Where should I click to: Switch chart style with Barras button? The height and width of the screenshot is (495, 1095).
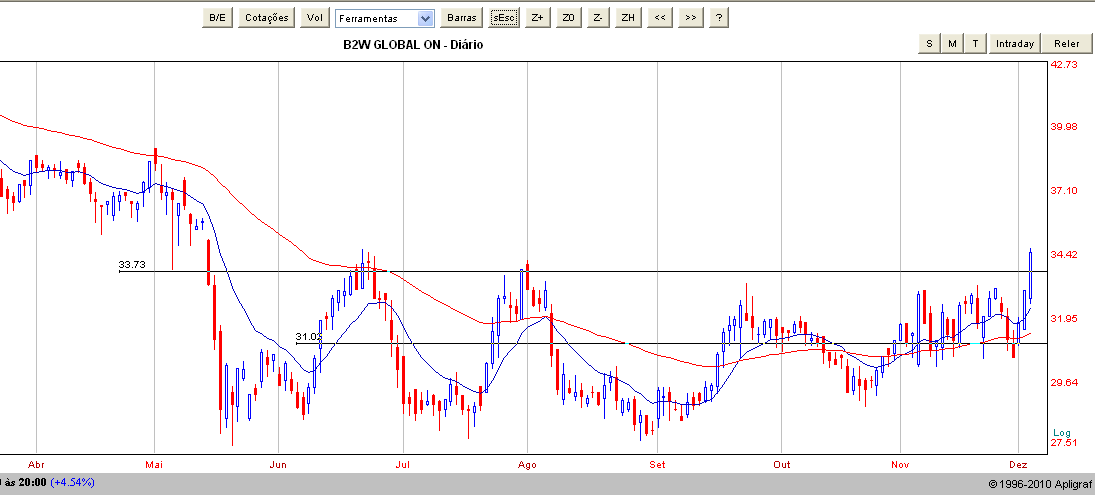click(x=462, y=18)
